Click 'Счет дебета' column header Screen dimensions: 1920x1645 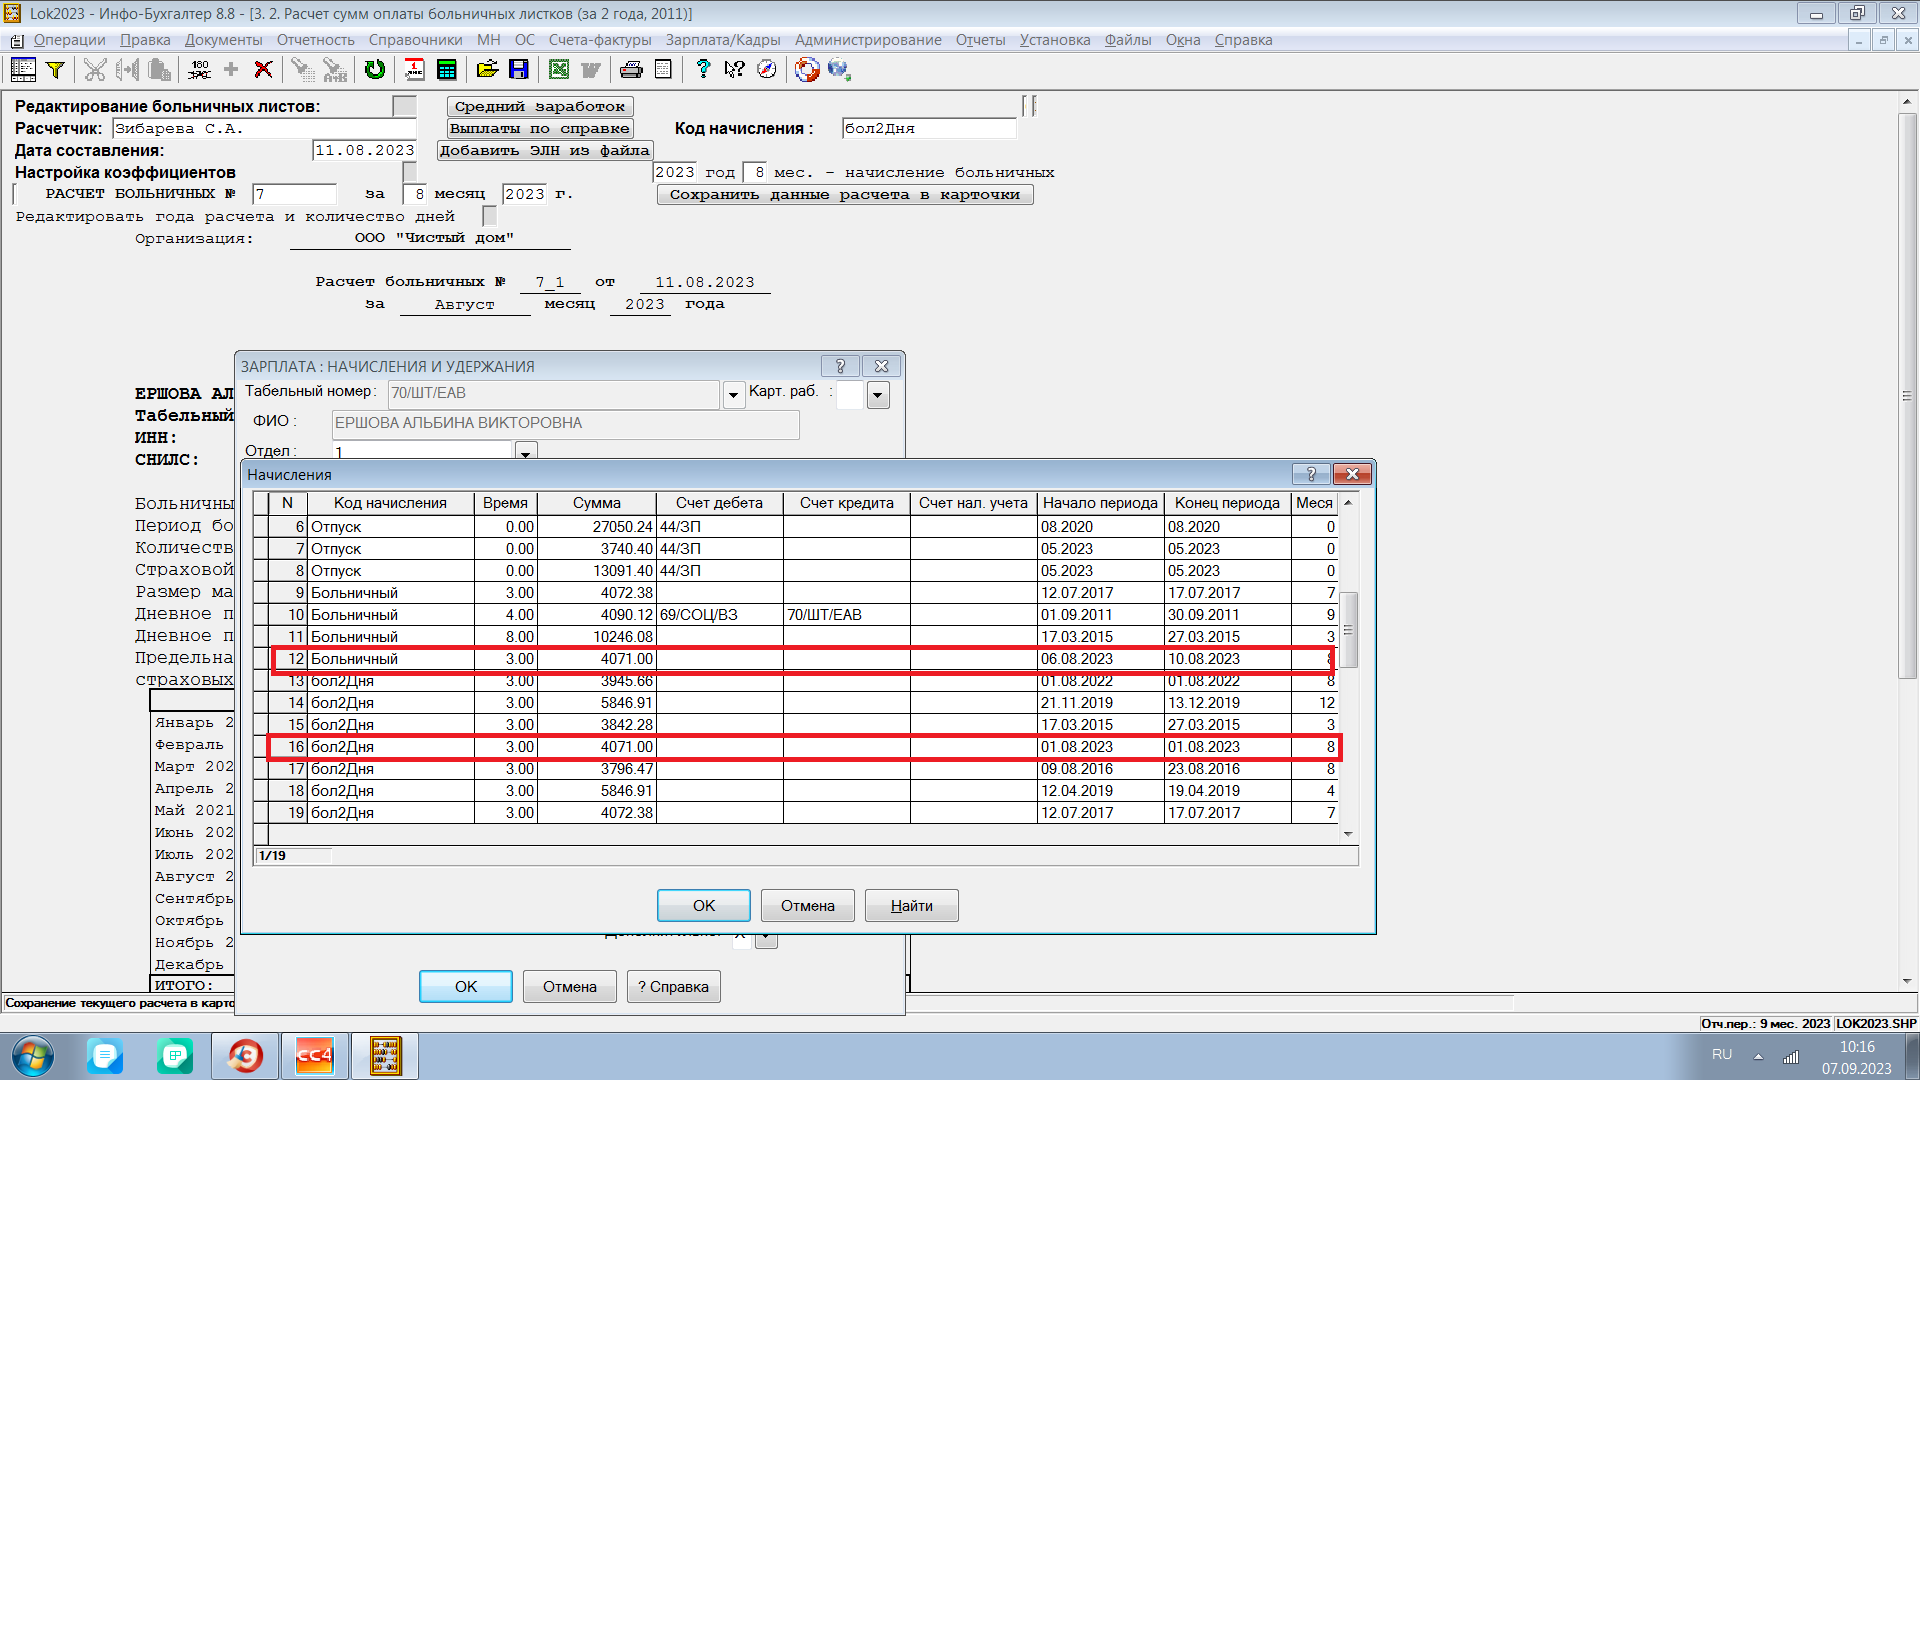pos(719,502)
